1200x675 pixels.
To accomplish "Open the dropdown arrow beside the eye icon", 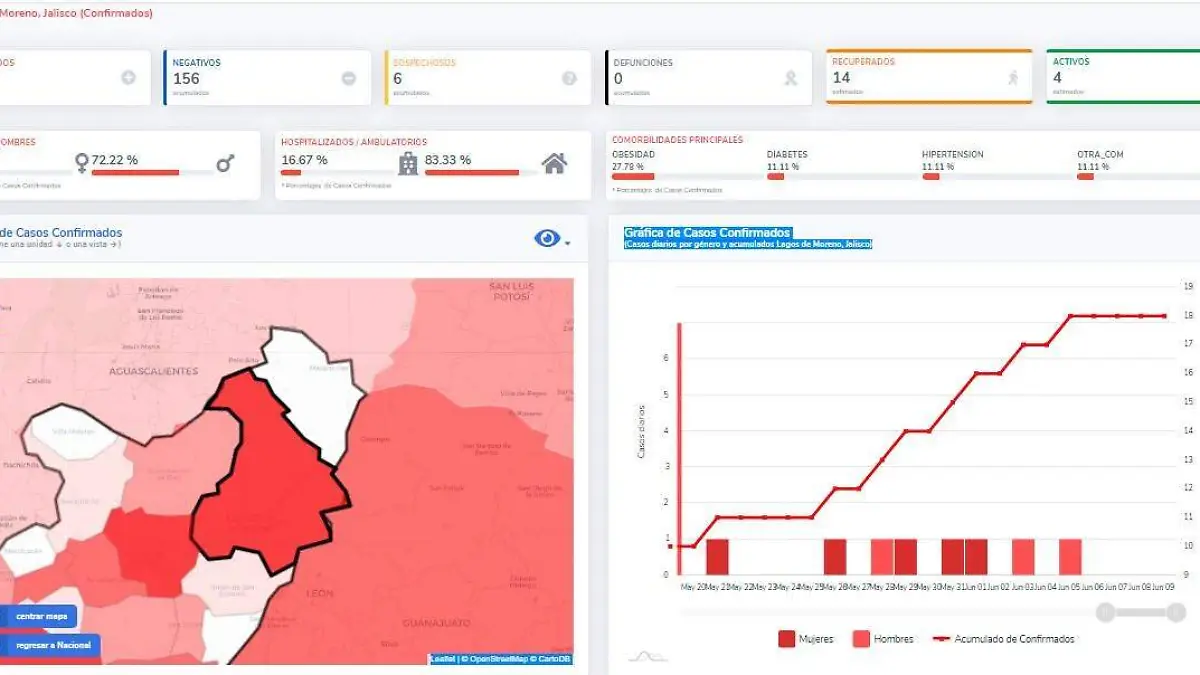I will click(567, 243).
